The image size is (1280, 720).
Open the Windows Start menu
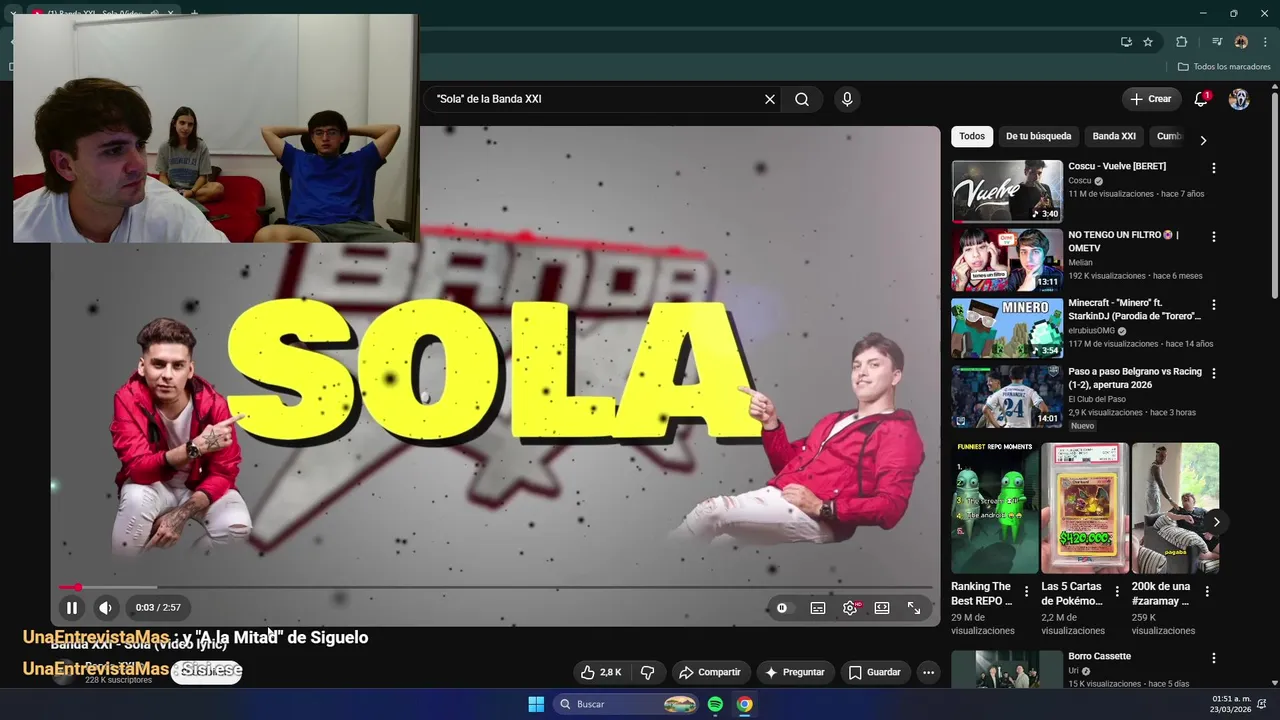[x=536, y=704]
